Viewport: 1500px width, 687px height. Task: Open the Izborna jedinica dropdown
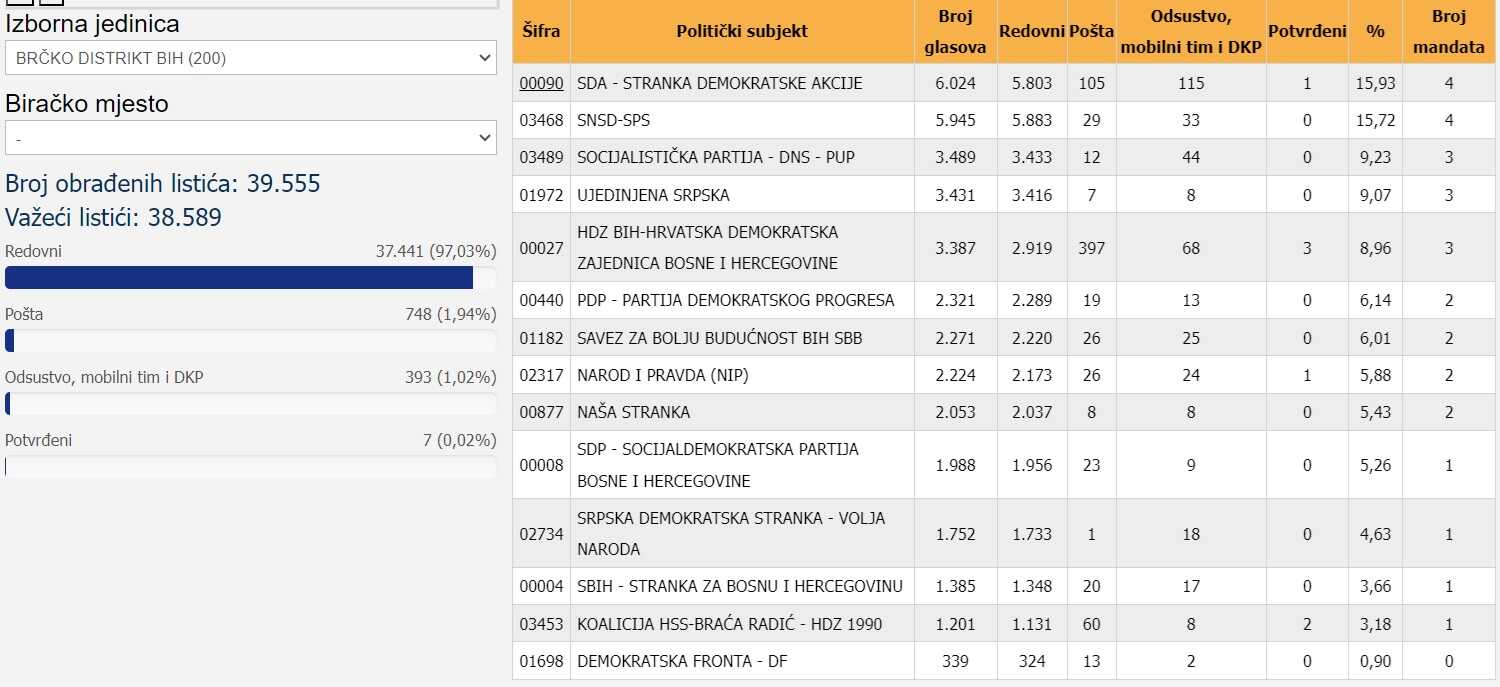[x=250, y=58]
